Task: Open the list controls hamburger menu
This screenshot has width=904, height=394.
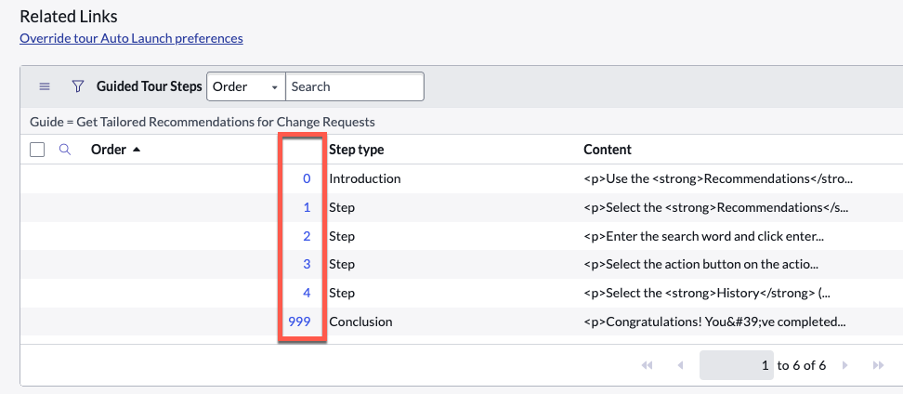Action: click(x=44, y=87)
